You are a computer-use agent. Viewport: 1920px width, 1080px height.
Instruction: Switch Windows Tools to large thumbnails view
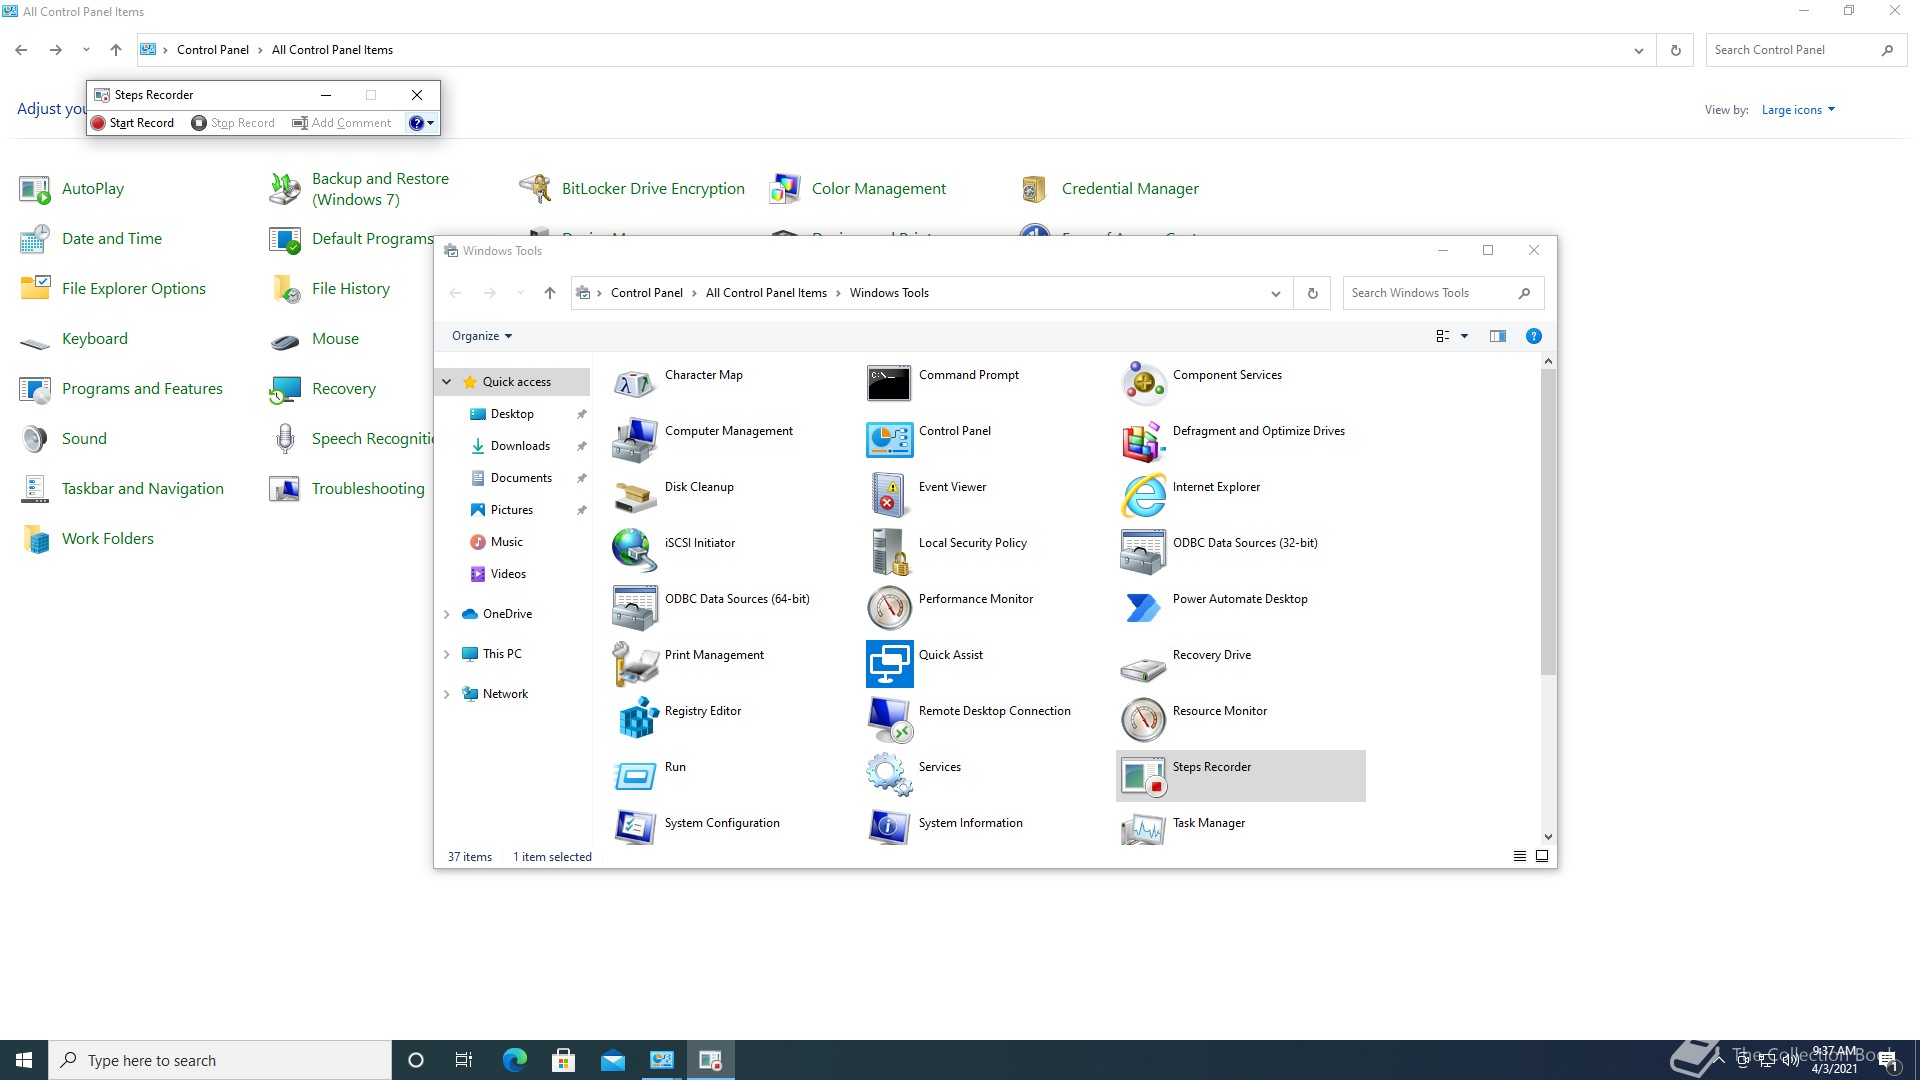1542,856
